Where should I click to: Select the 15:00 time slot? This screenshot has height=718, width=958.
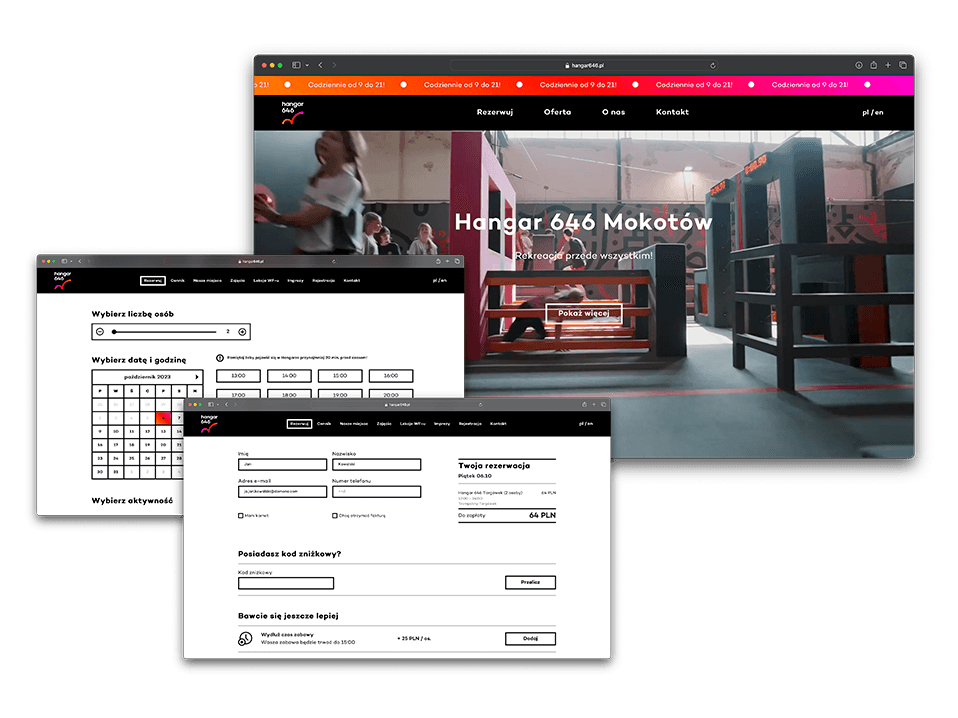click(x=340, y=376)
